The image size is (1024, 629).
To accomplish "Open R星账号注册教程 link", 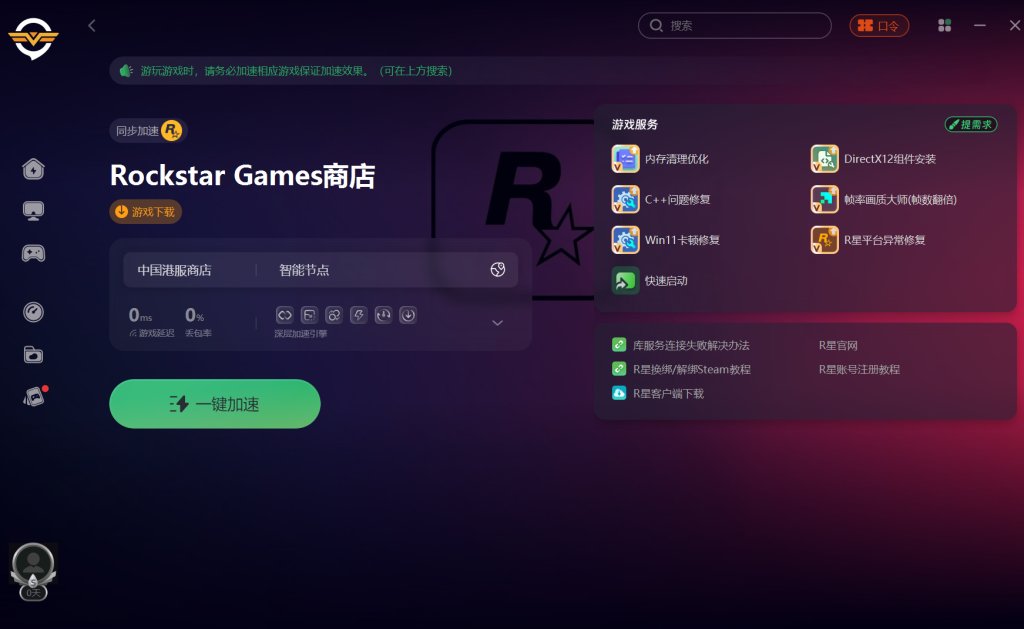I will [x=859, y=369].
